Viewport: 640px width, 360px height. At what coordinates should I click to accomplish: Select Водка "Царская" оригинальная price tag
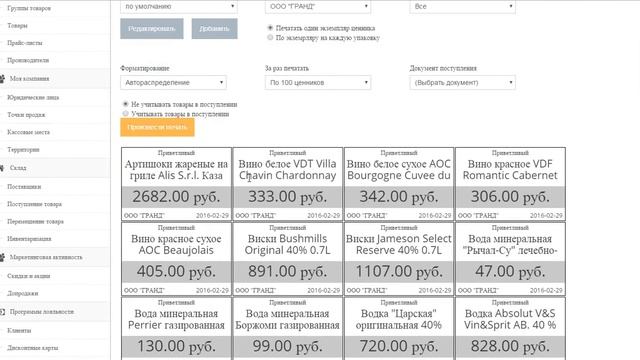(x=399, y=329)
